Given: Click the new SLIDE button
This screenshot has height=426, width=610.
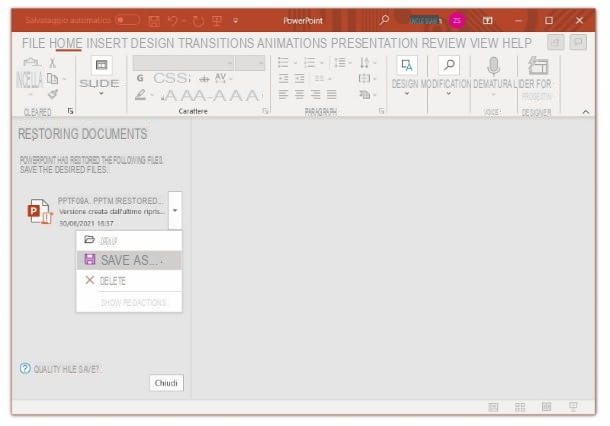Looking at the screenshot, I should pyautogui.click(x=101, y=65).
